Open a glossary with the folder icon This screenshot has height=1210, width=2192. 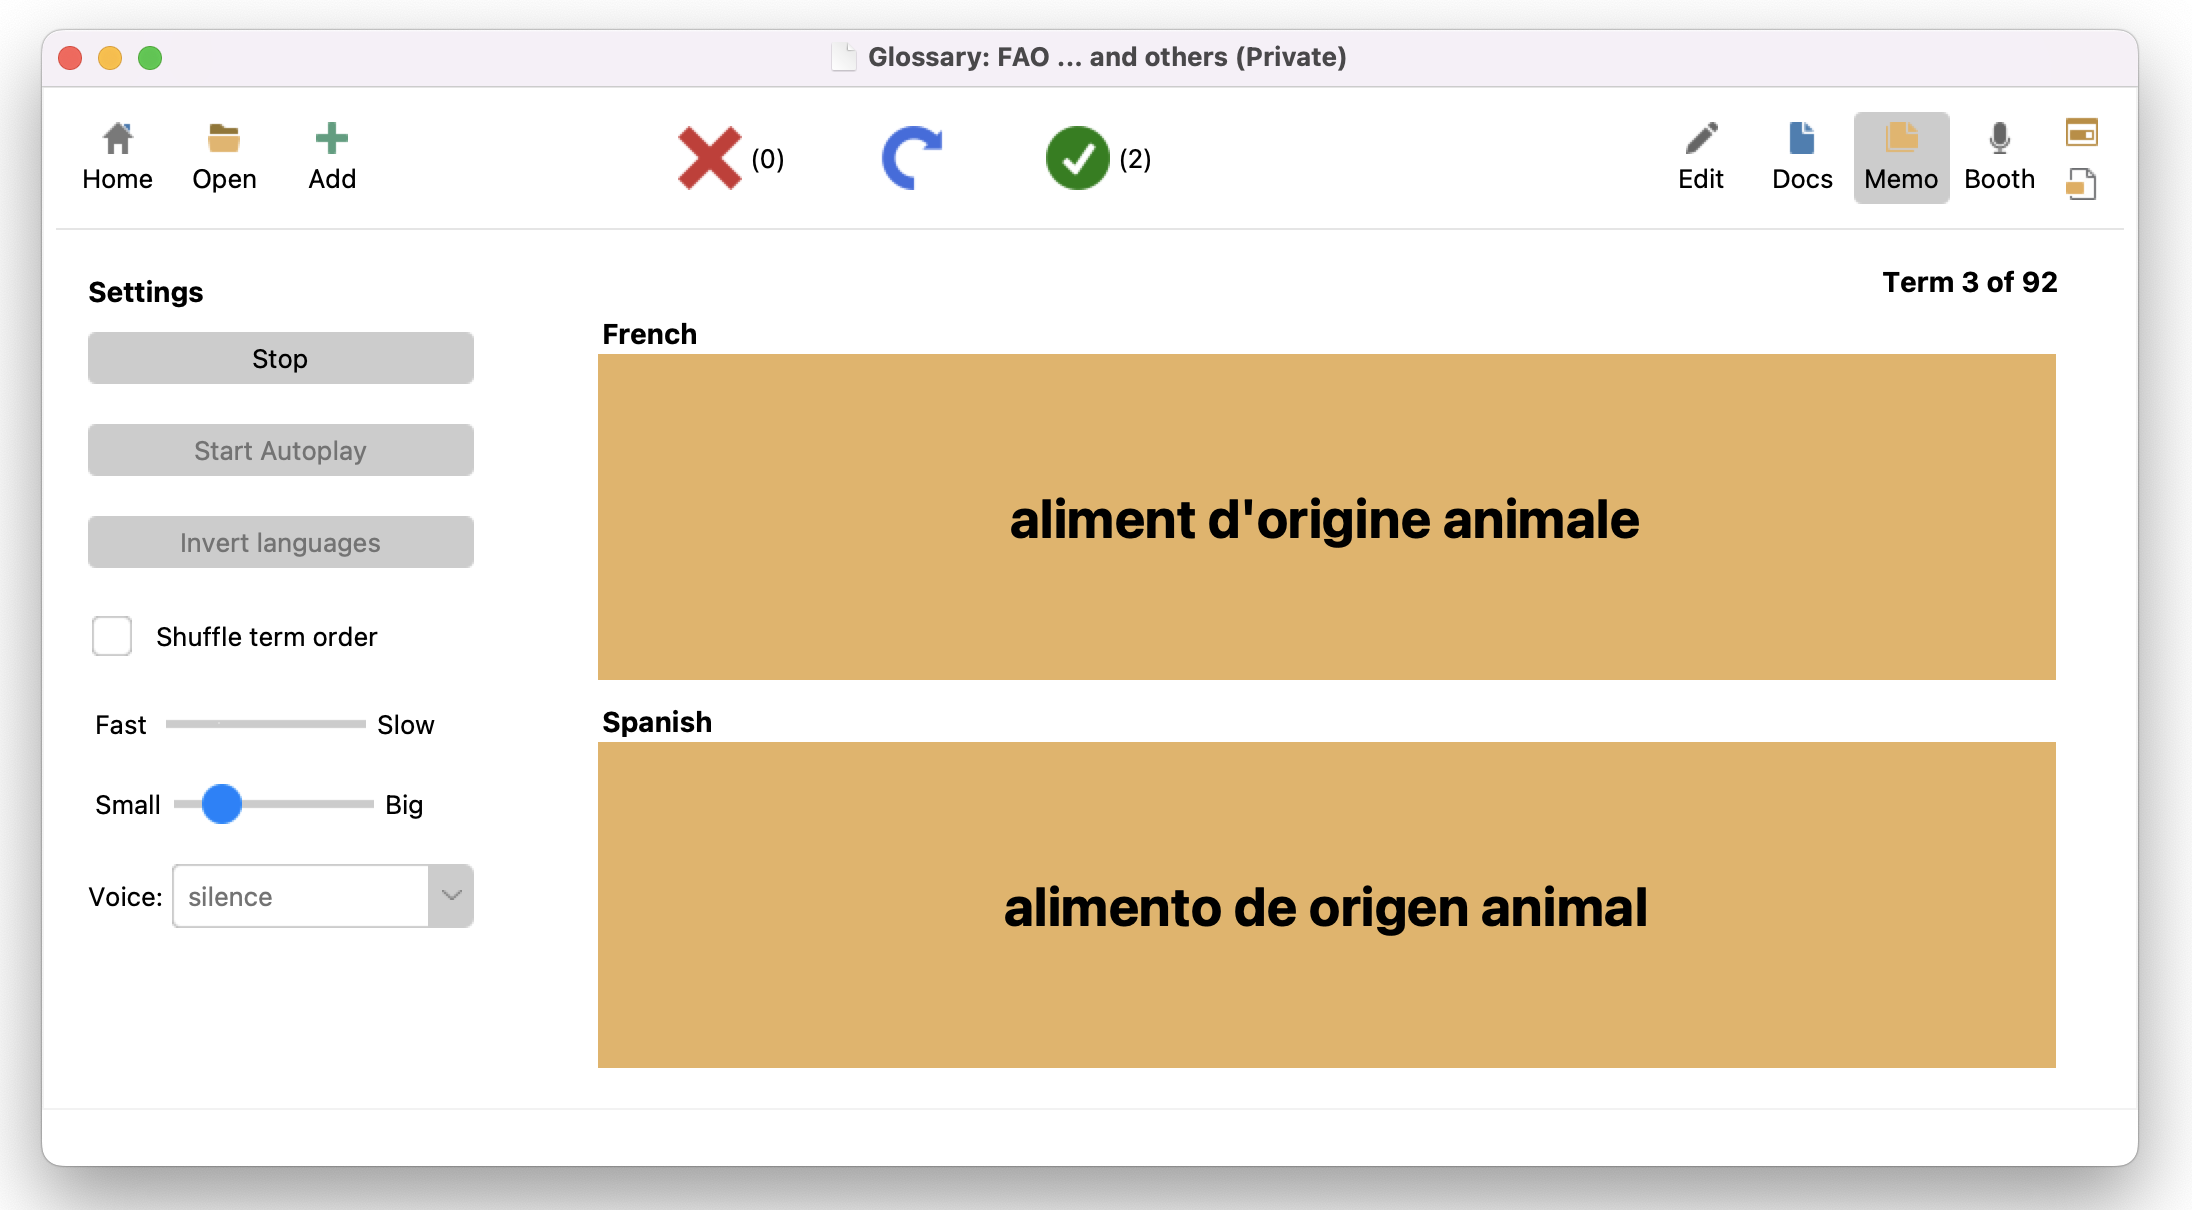pos(224,157)
